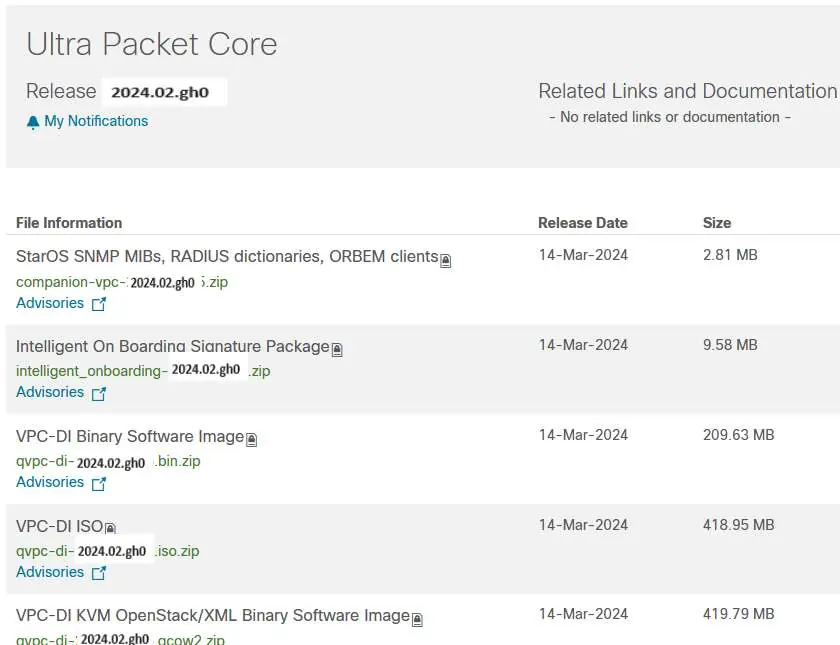Click the lock icon after StarOS SNMP MIBs title

(x=446, y=261)
